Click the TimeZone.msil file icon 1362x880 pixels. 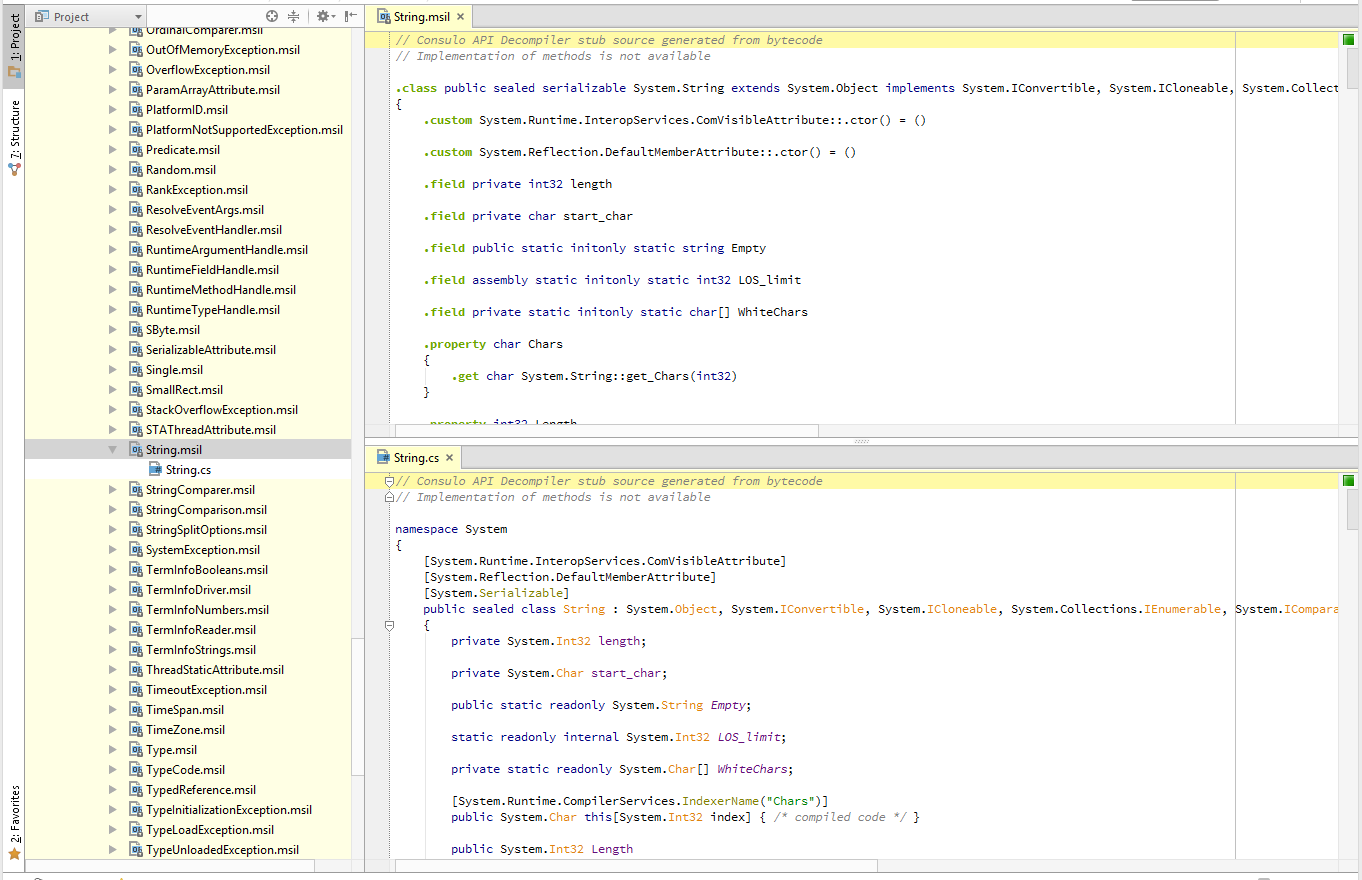(x=137, y=730)
